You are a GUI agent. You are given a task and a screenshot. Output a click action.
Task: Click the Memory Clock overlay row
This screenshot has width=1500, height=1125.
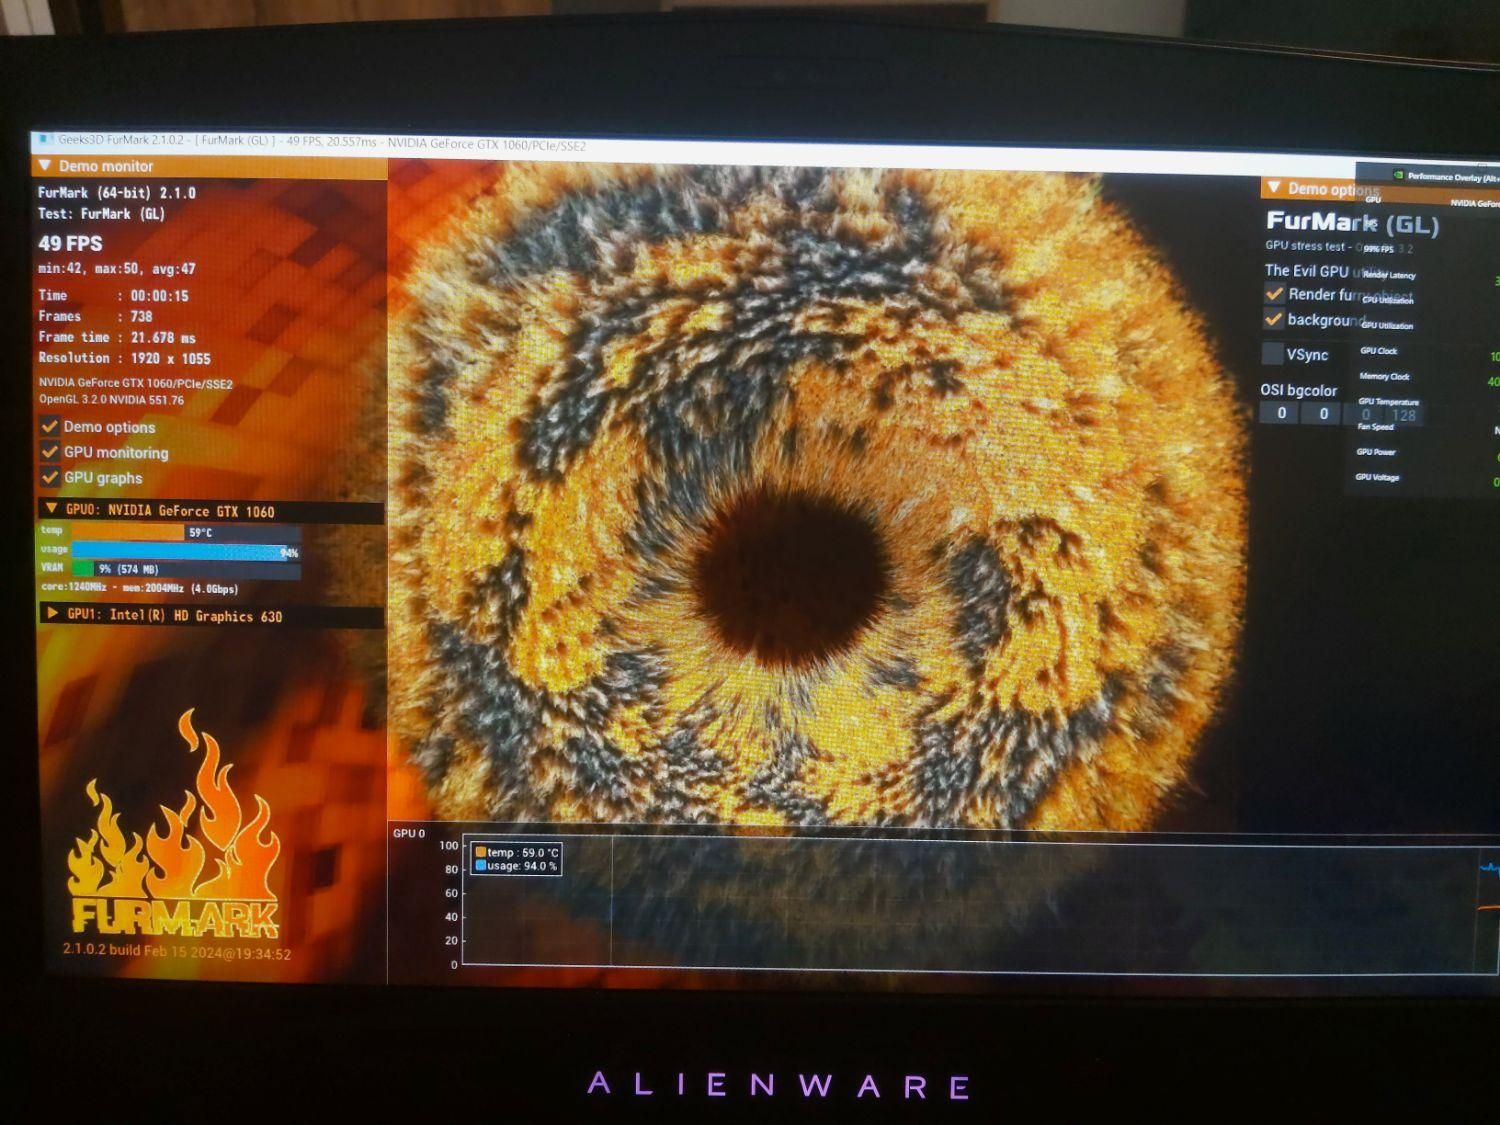[1384, 376]
